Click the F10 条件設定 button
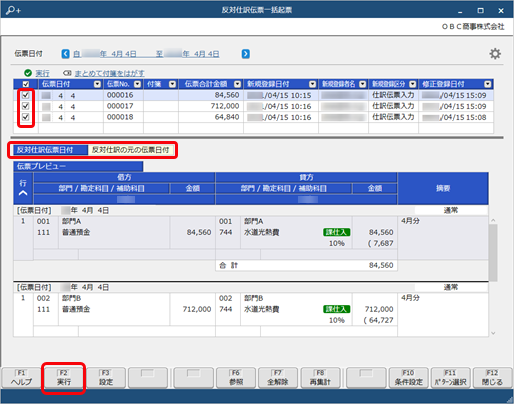 pos(408,378)
